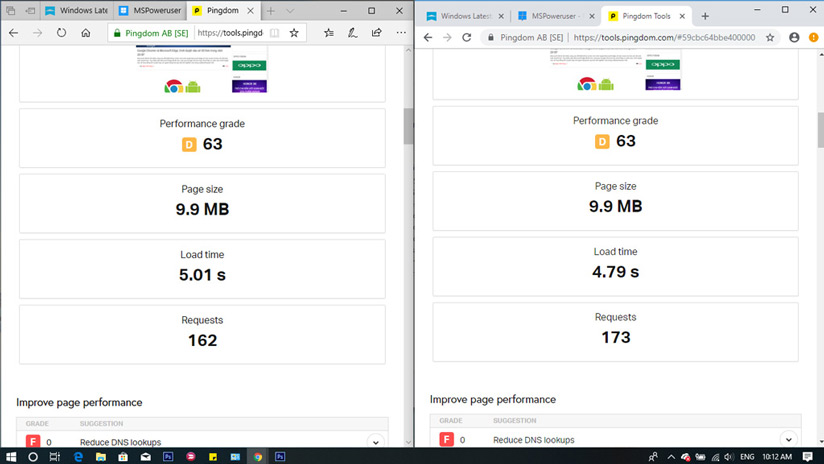Click Chrome's orange update alert icon
Image resolution: width=824 pixels, height=464 pixels.
813,37
